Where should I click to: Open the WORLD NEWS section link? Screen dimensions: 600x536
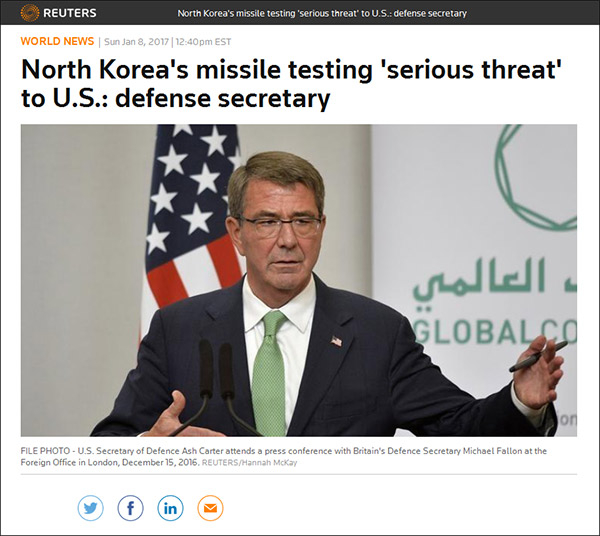click(57, 41)
